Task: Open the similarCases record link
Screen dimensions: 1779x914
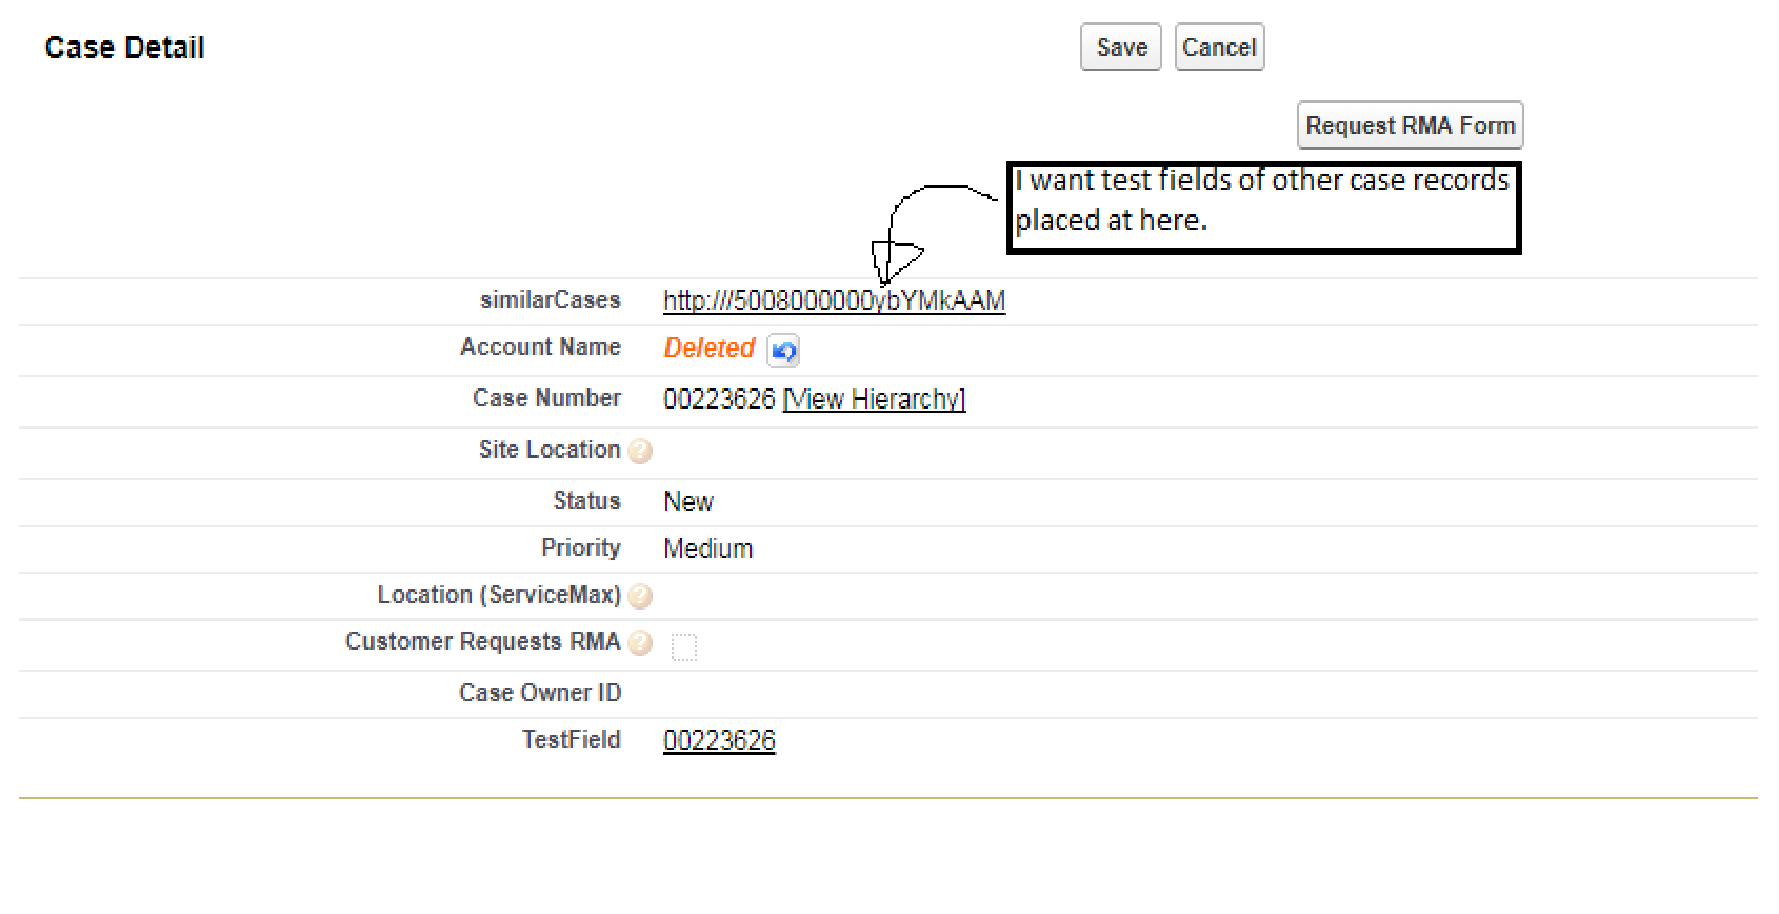Action: click(x=834, y=300)
